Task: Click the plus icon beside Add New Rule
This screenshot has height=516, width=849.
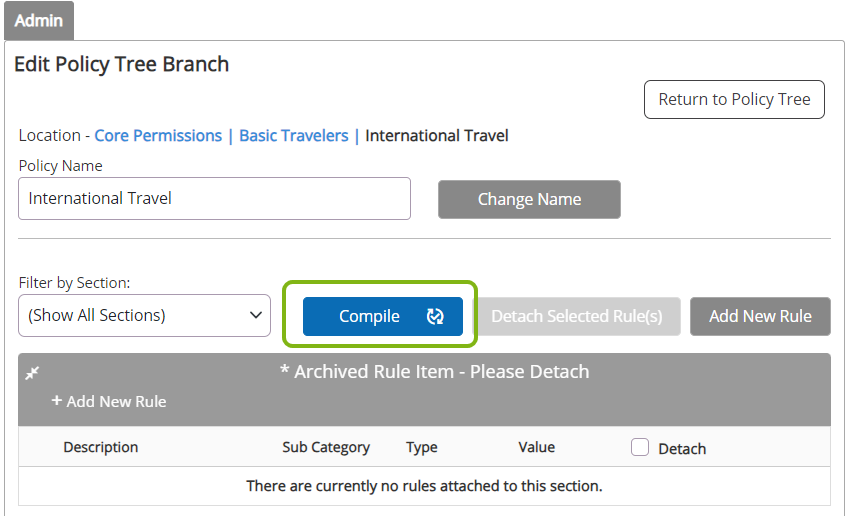Action: click(56, 401)
